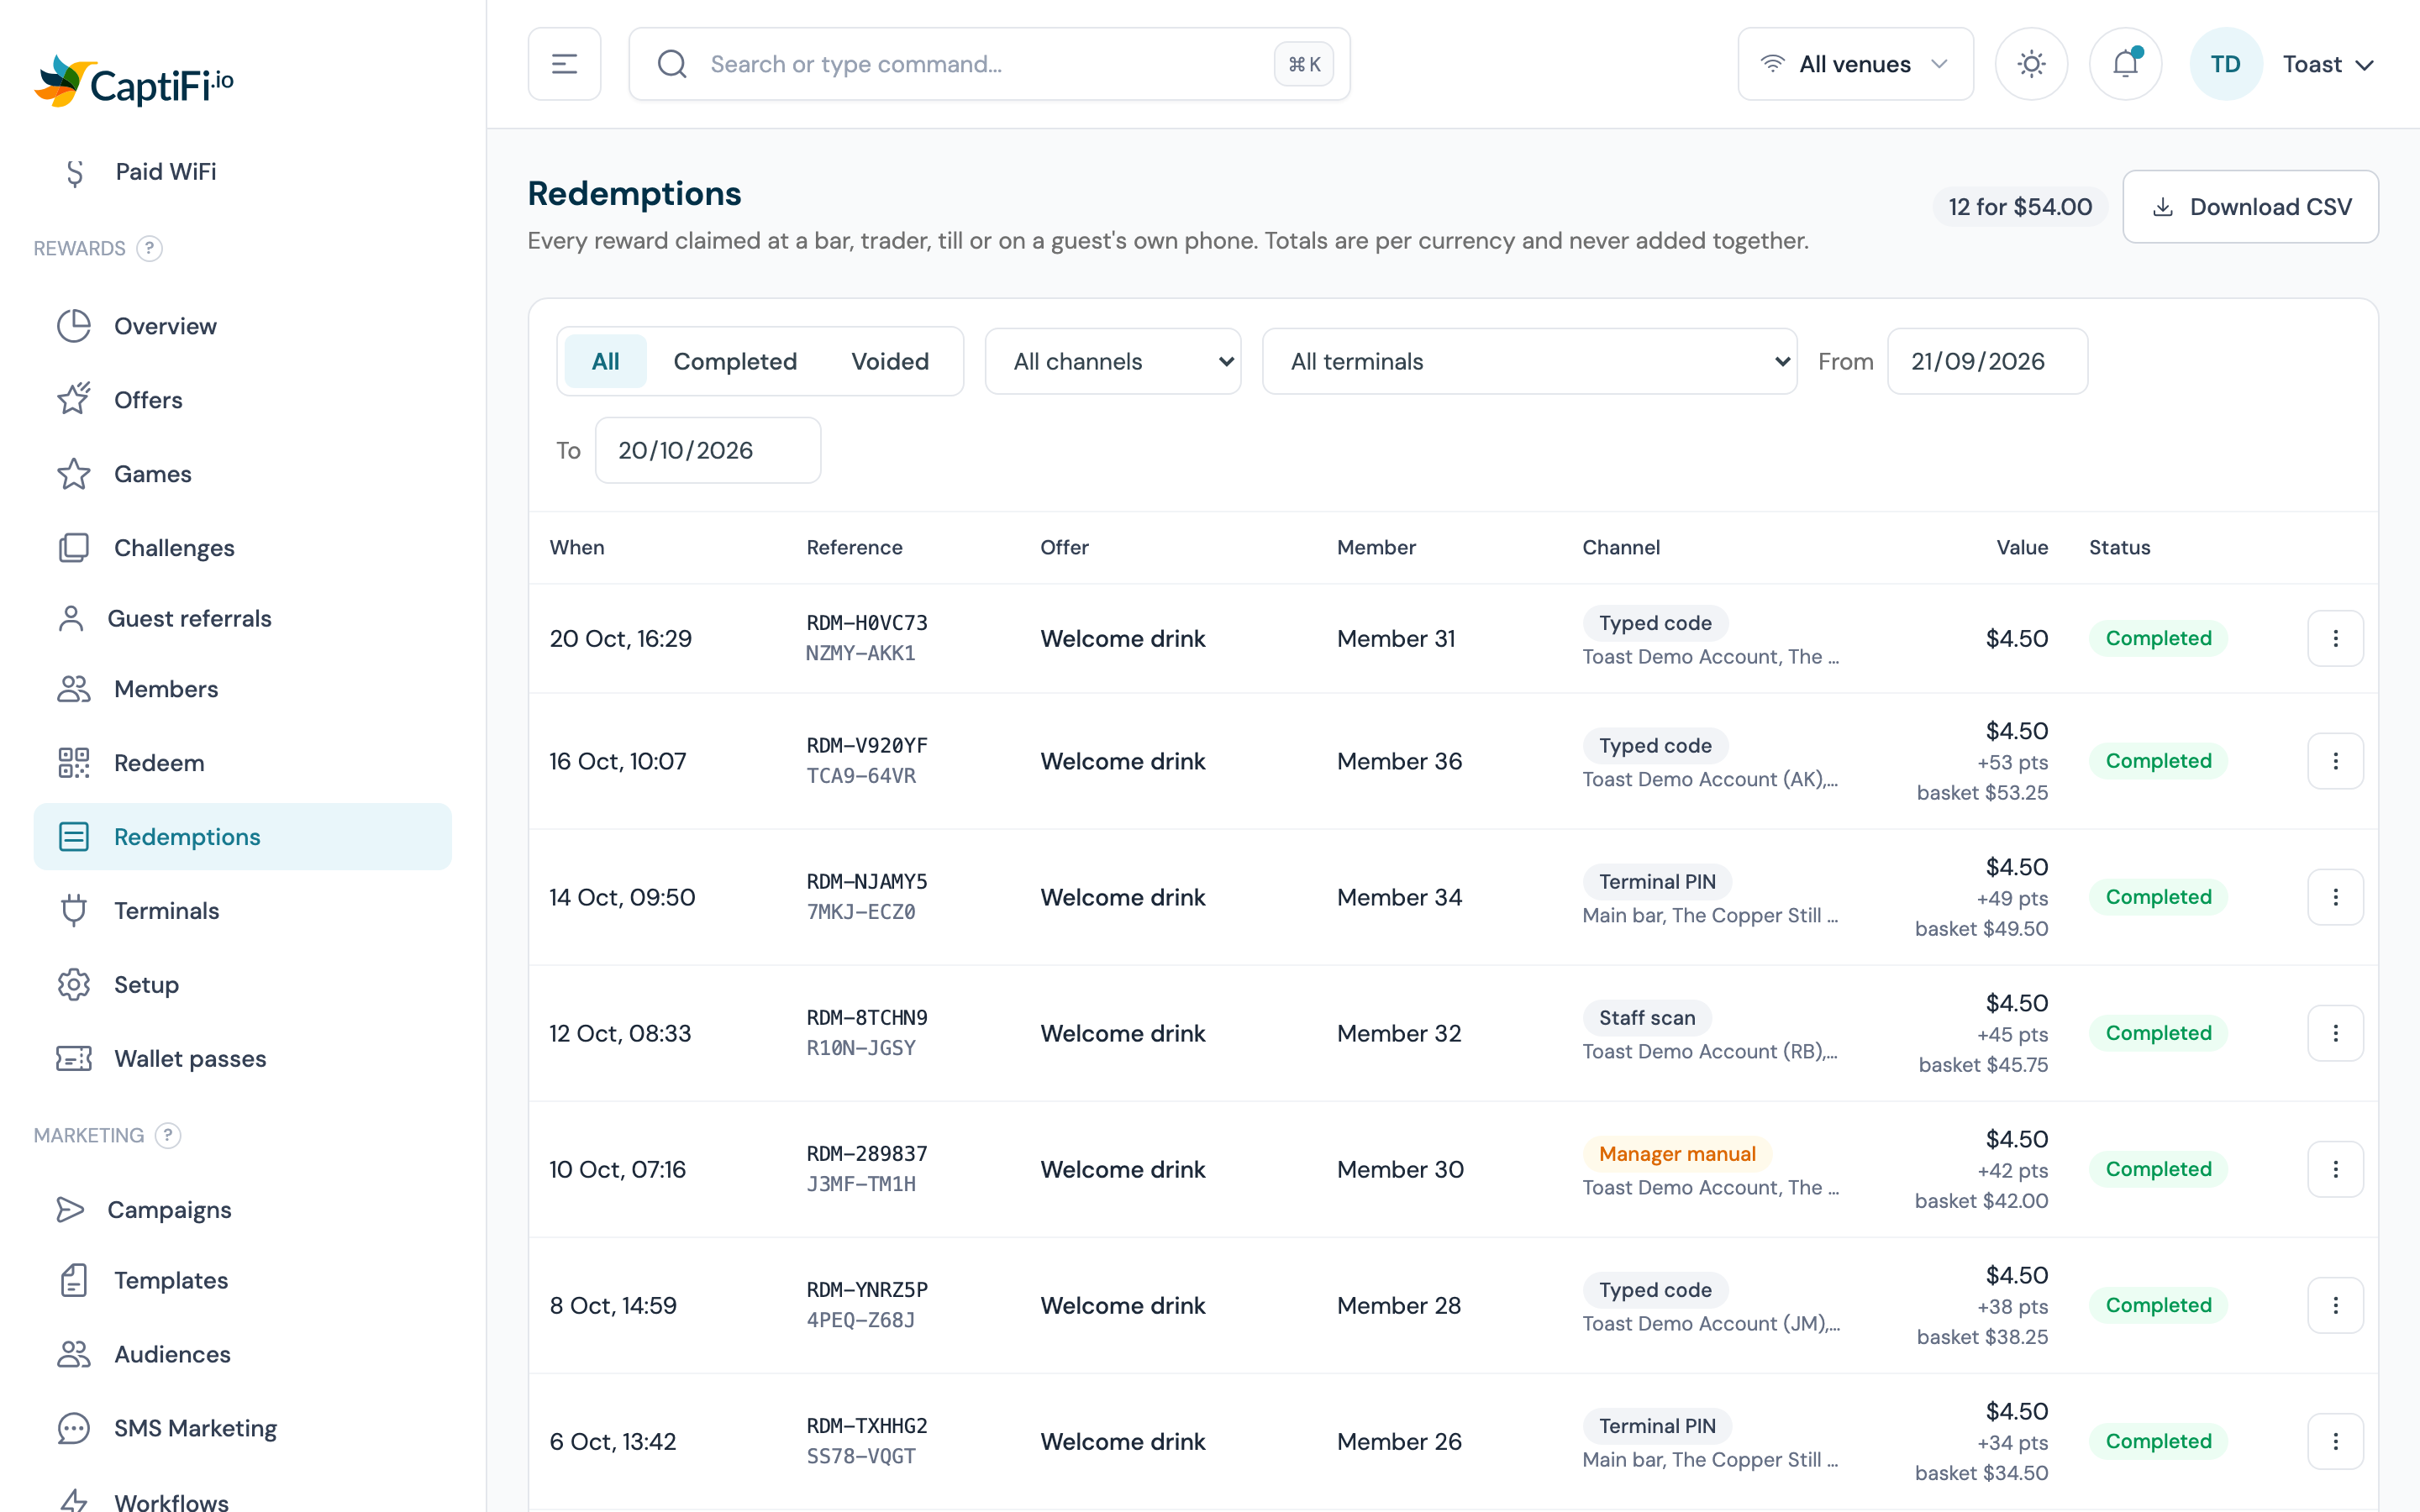Click the Guest referrals person icon

click(x=70, y=618)
